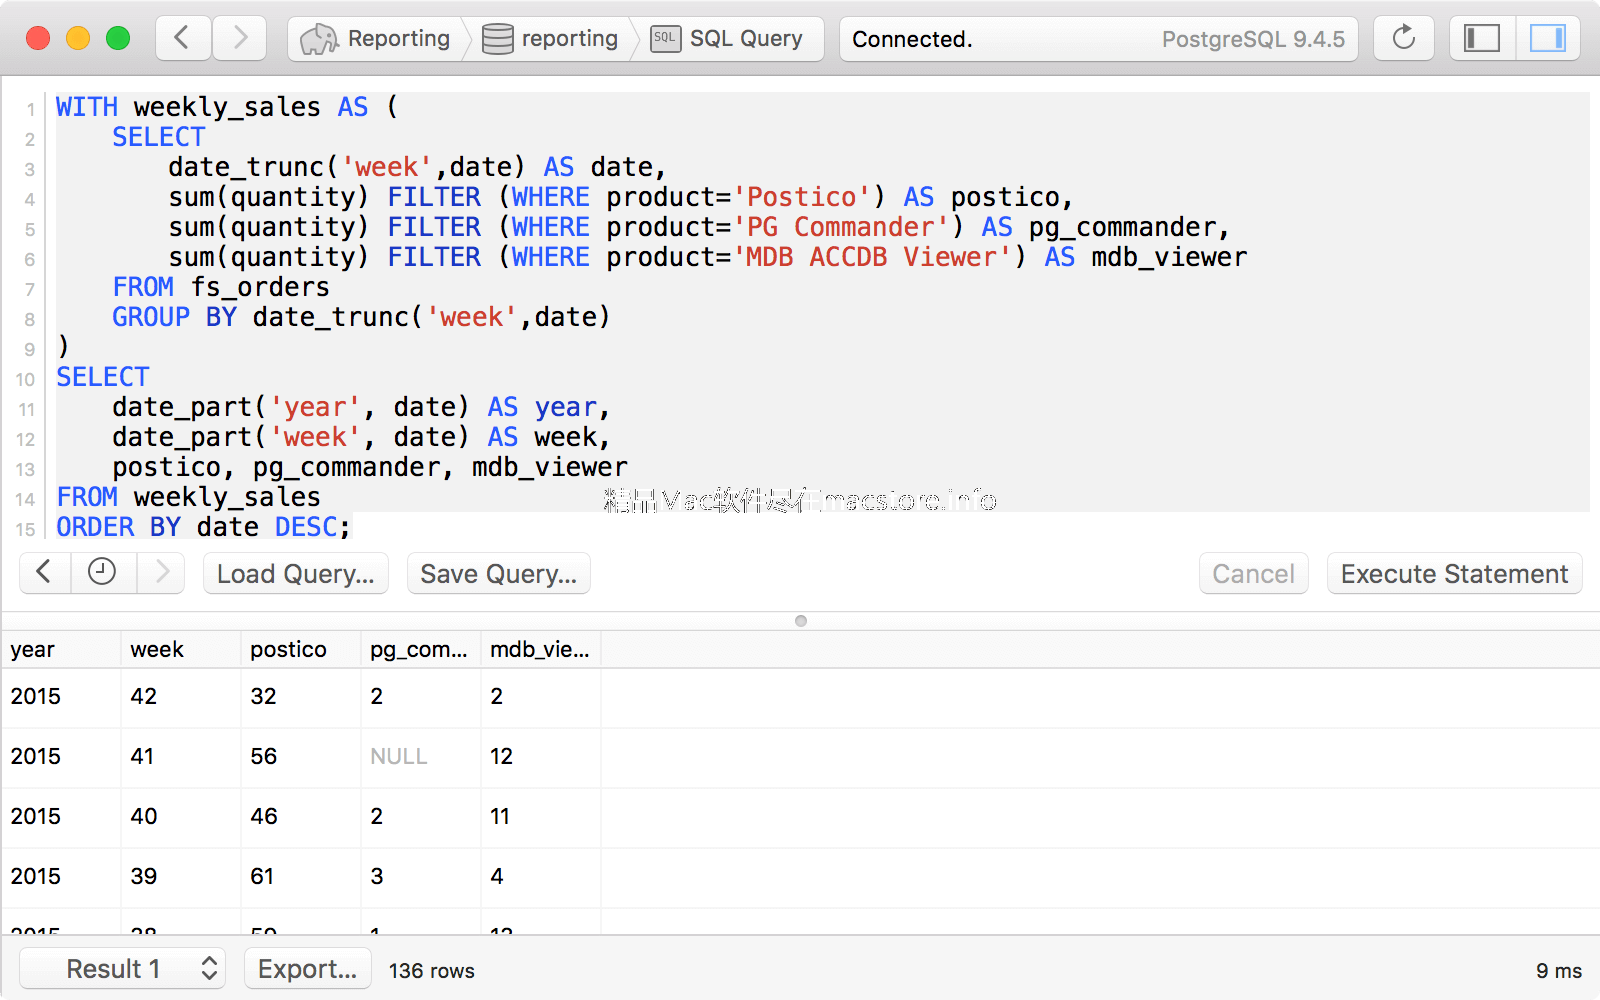The height and width of the screenshot is (1000, 1600).
Task: Open the reporting database breadcrumb
Action: 550,39
